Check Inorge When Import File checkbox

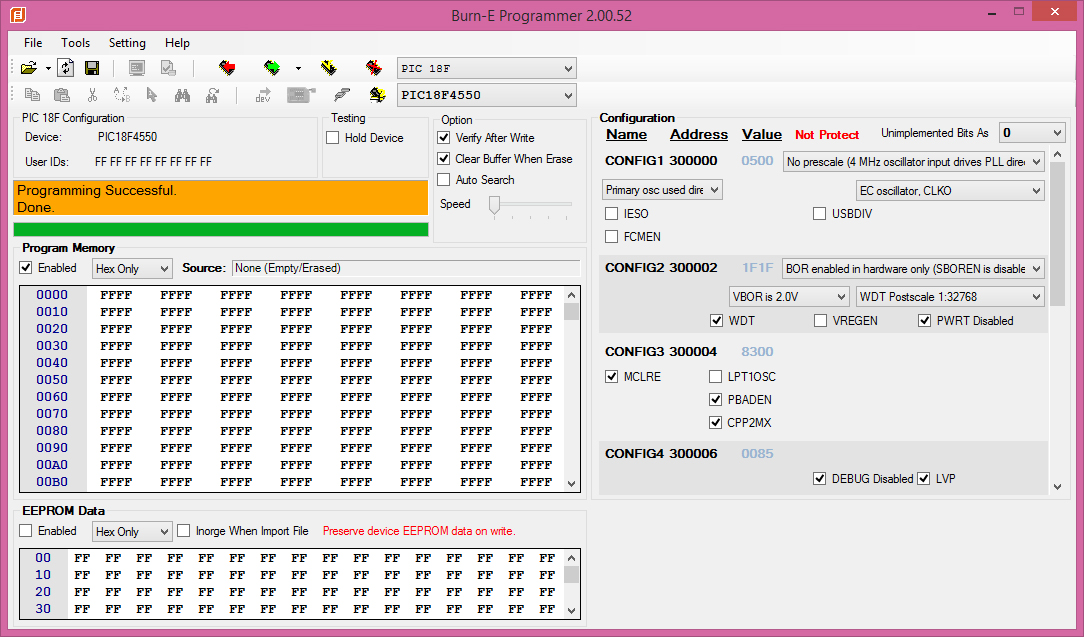point(183,530)
